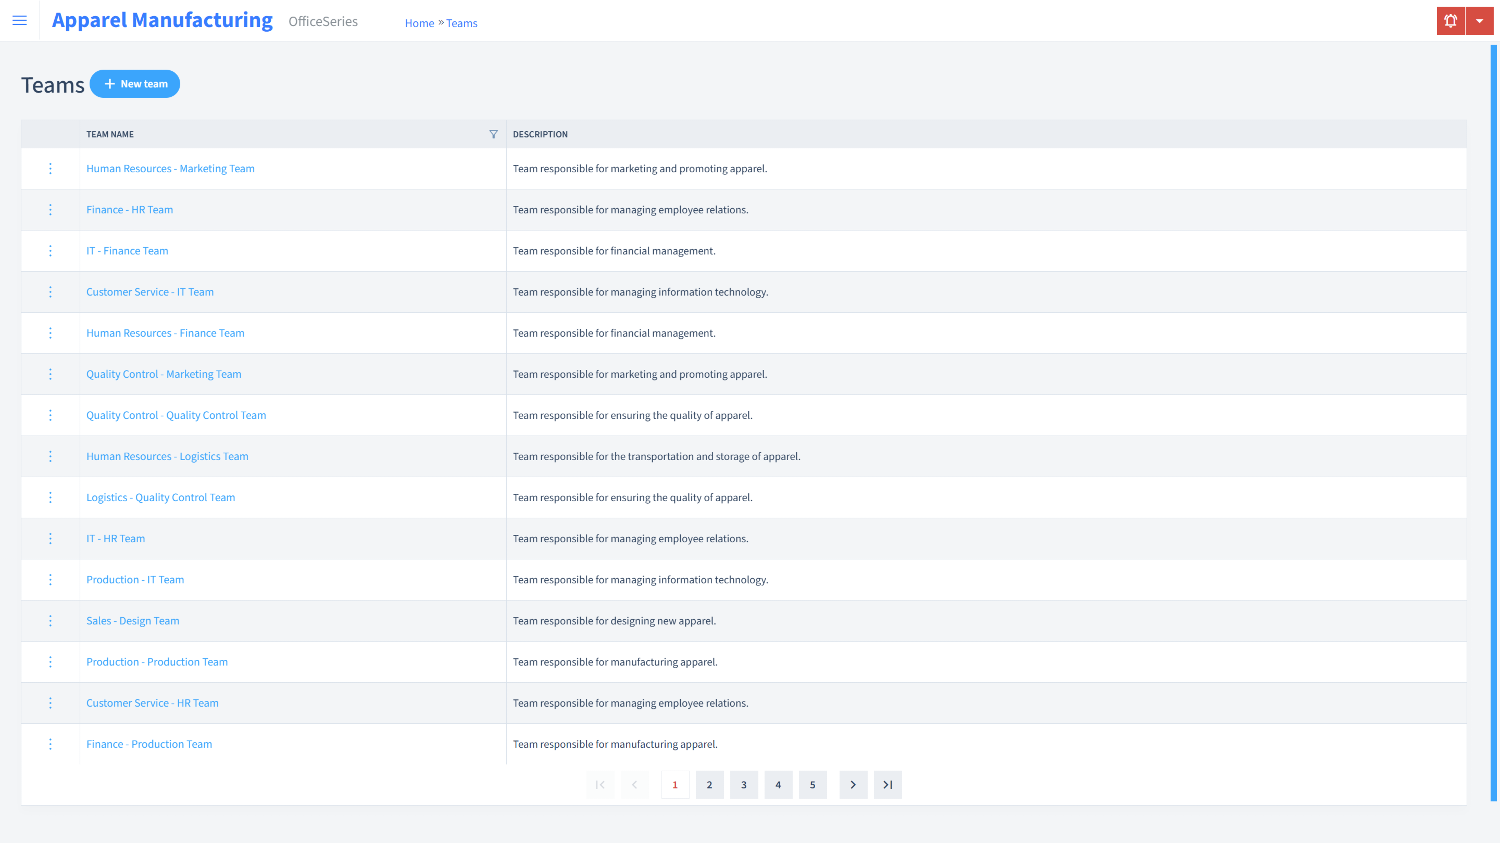Open Teams breadcrumb link

(462, 23)
